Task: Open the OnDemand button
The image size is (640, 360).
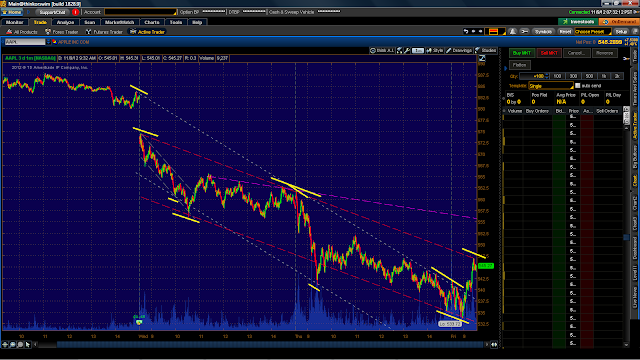Action: tap(619, 22)
